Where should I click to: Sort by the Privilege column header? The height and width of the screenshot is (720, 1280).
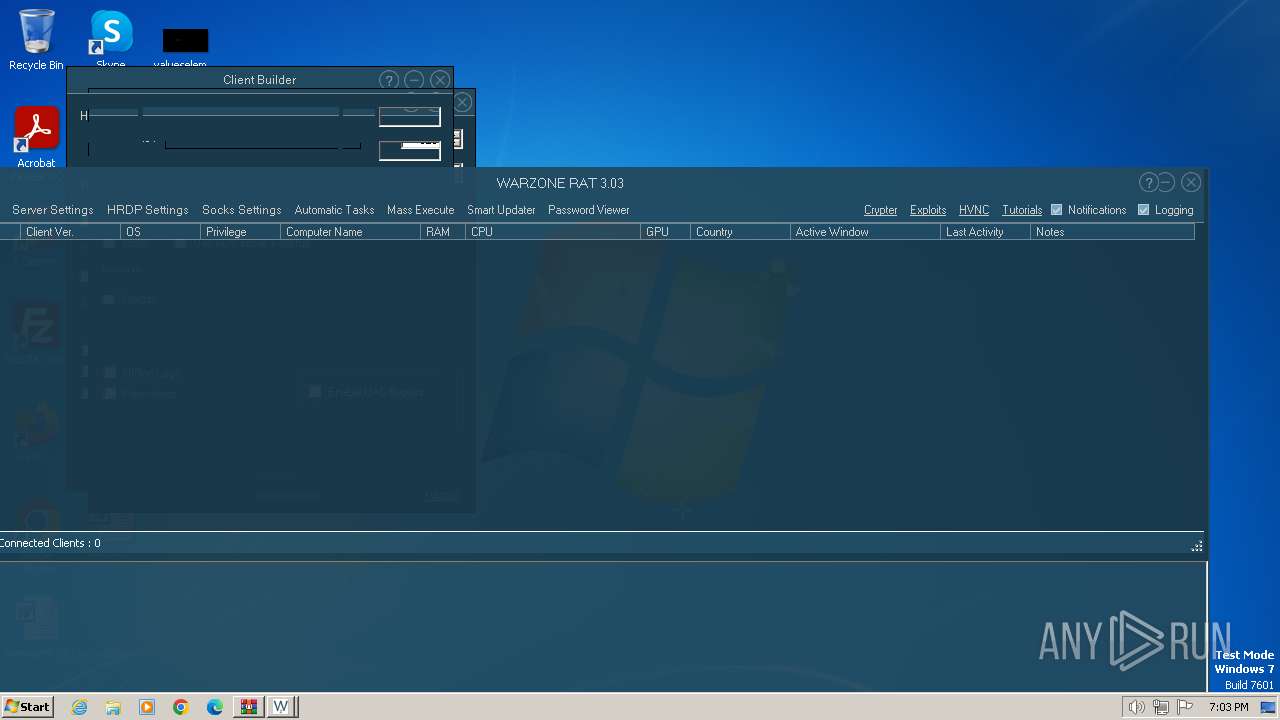tap(240, 232)
